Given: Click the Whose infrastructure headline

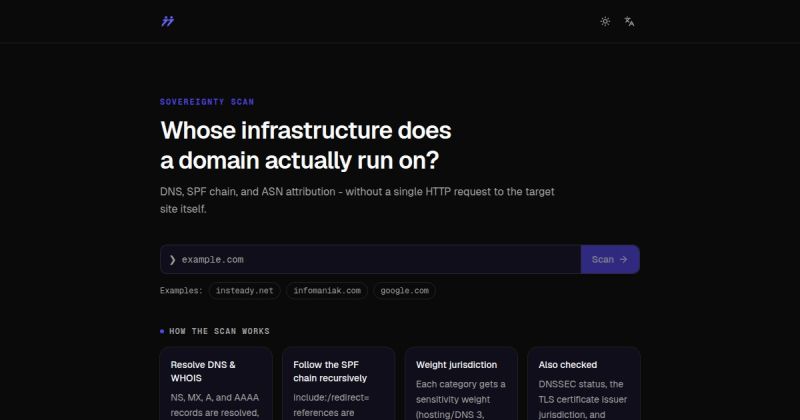Looking at the screenshot, I should point(306,145).
